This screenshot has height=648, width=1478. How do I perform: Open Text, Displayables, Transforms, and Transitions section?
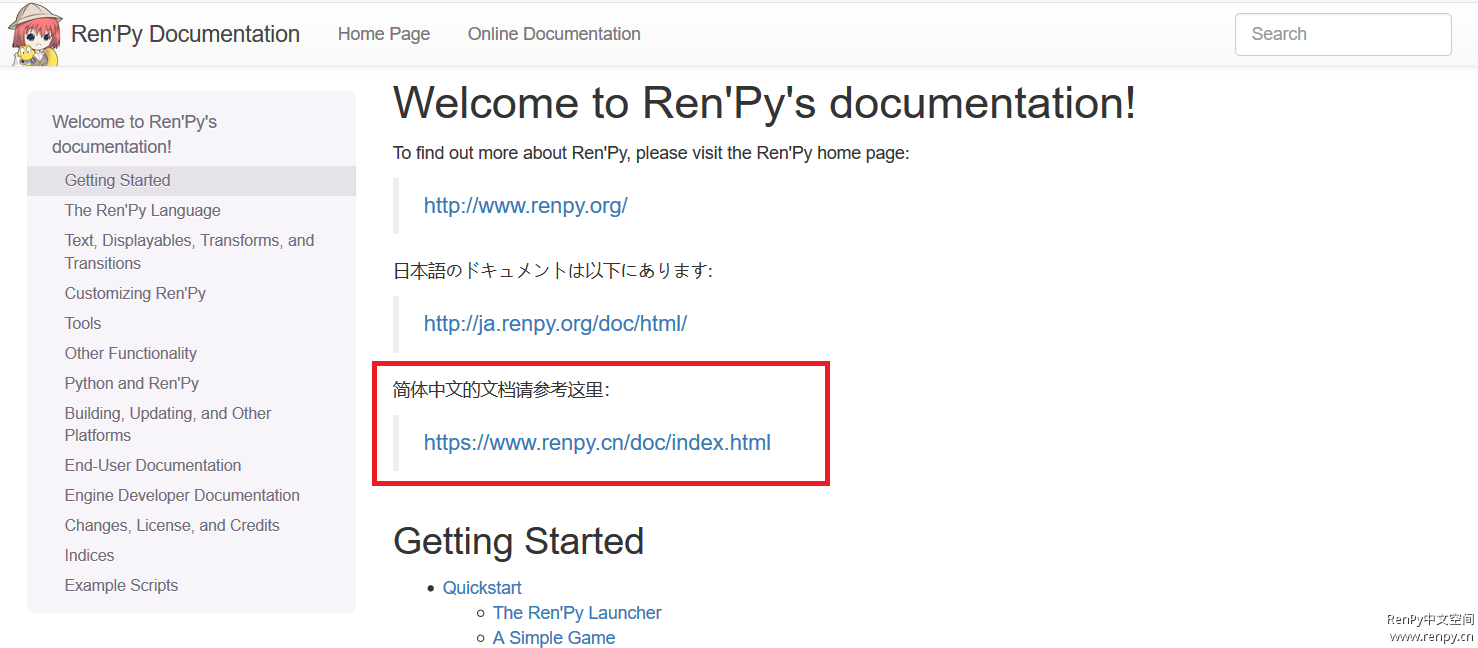click(190, 252)
